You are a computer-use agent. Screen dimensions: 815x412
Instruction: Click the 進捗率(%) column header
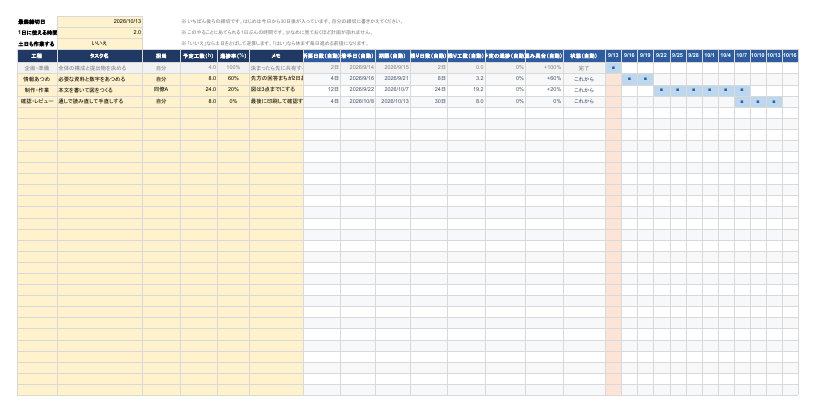click(x=233, y=56)
